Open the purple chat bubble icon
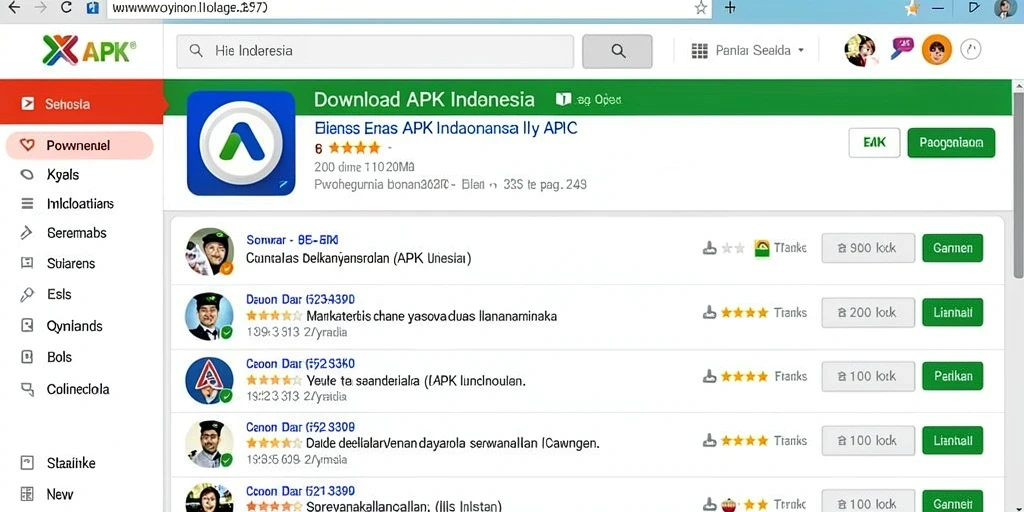This screenshot has width=1024, height=512. tap(901, 46)
